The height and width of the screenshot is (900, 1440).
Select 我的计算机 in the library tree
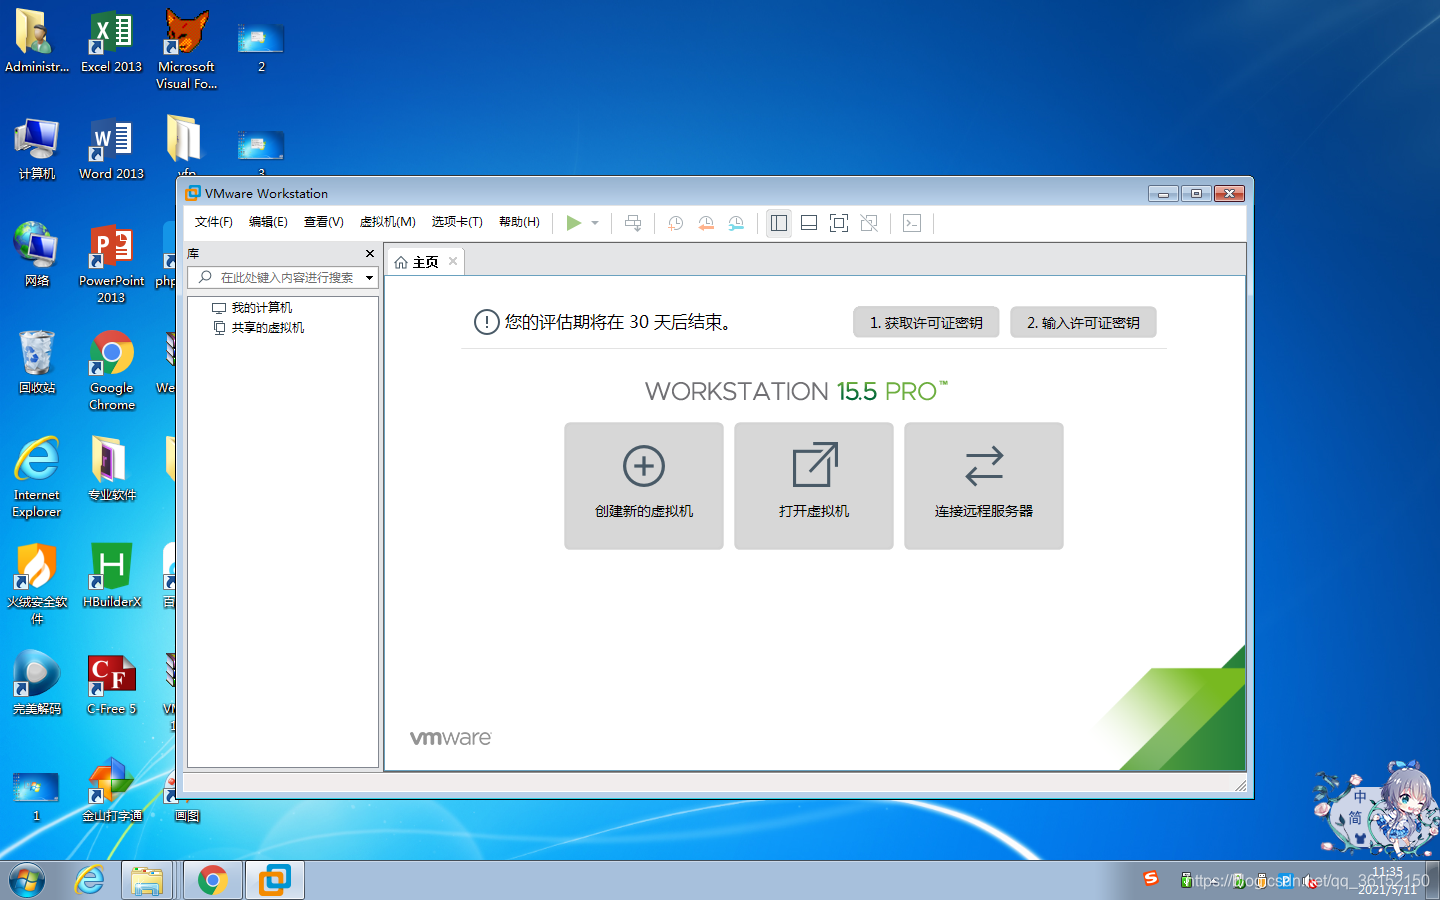(252, 308)
